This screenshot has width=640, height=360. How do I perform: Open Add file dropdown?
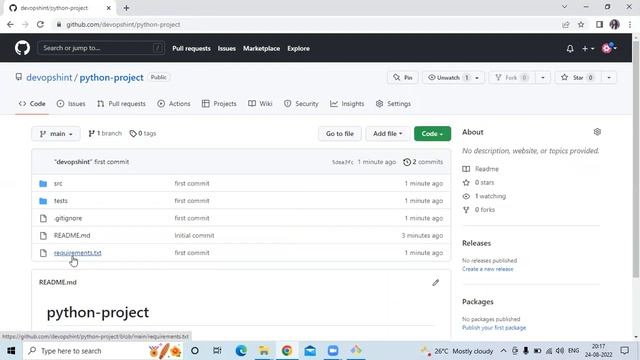tap(387, 133)
